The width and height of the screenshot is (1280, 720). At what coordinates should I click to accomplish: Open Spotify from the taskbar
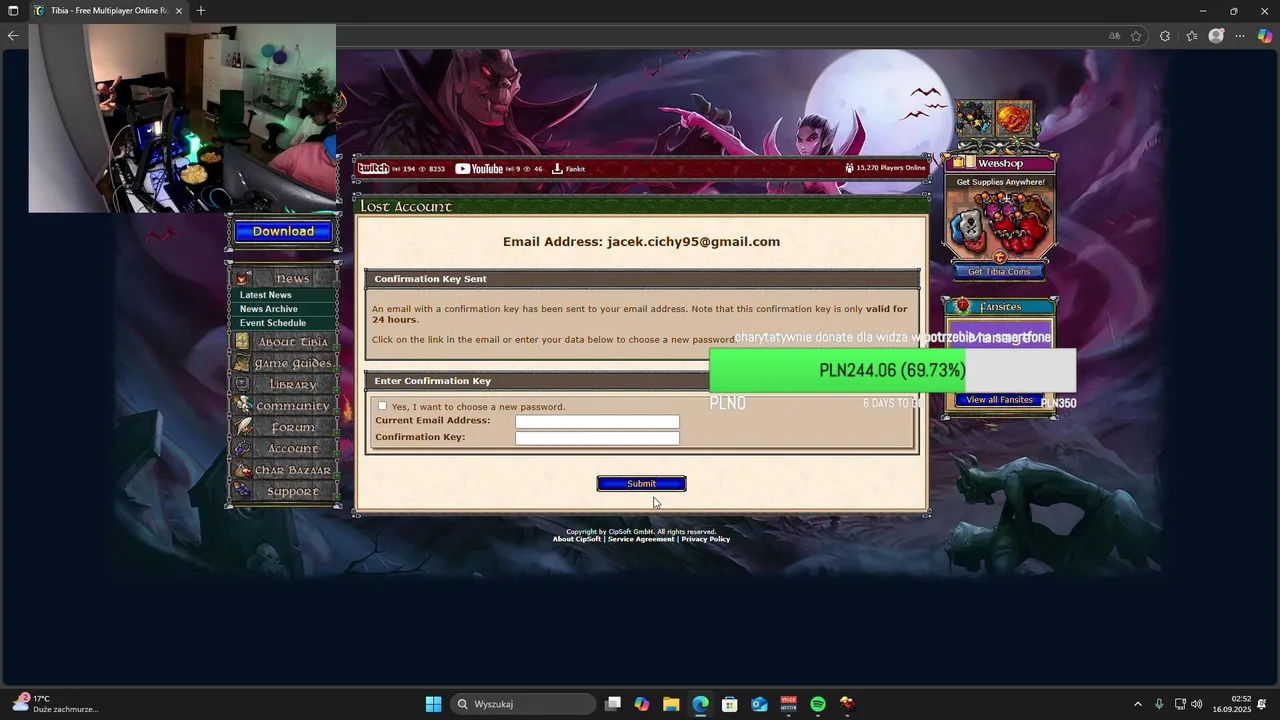818,704
